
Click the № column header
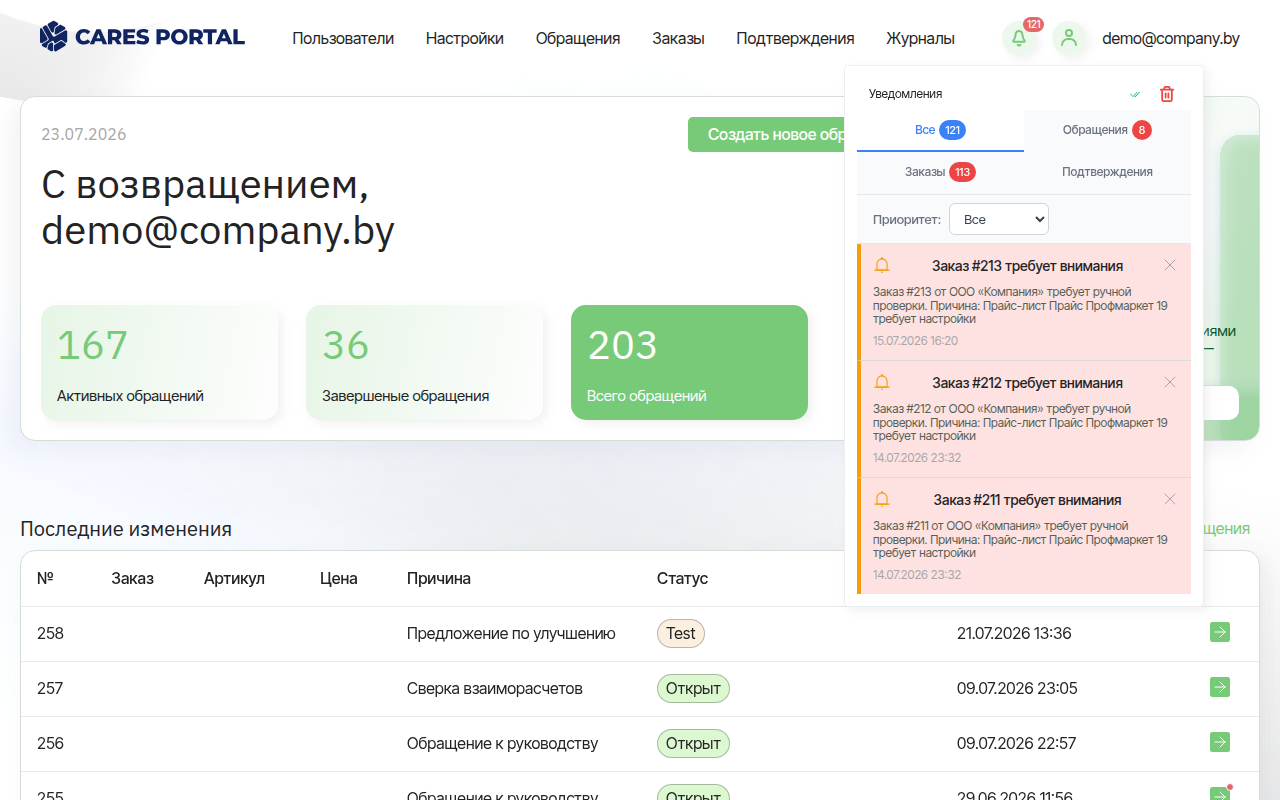pos(45,578)
